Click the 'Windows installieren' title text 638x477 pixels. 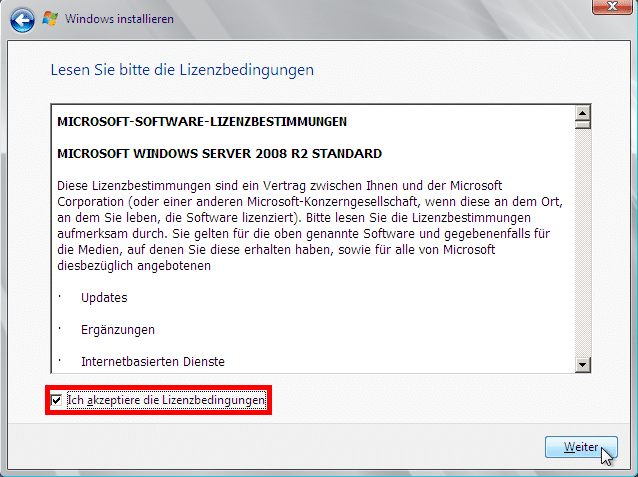119,19
